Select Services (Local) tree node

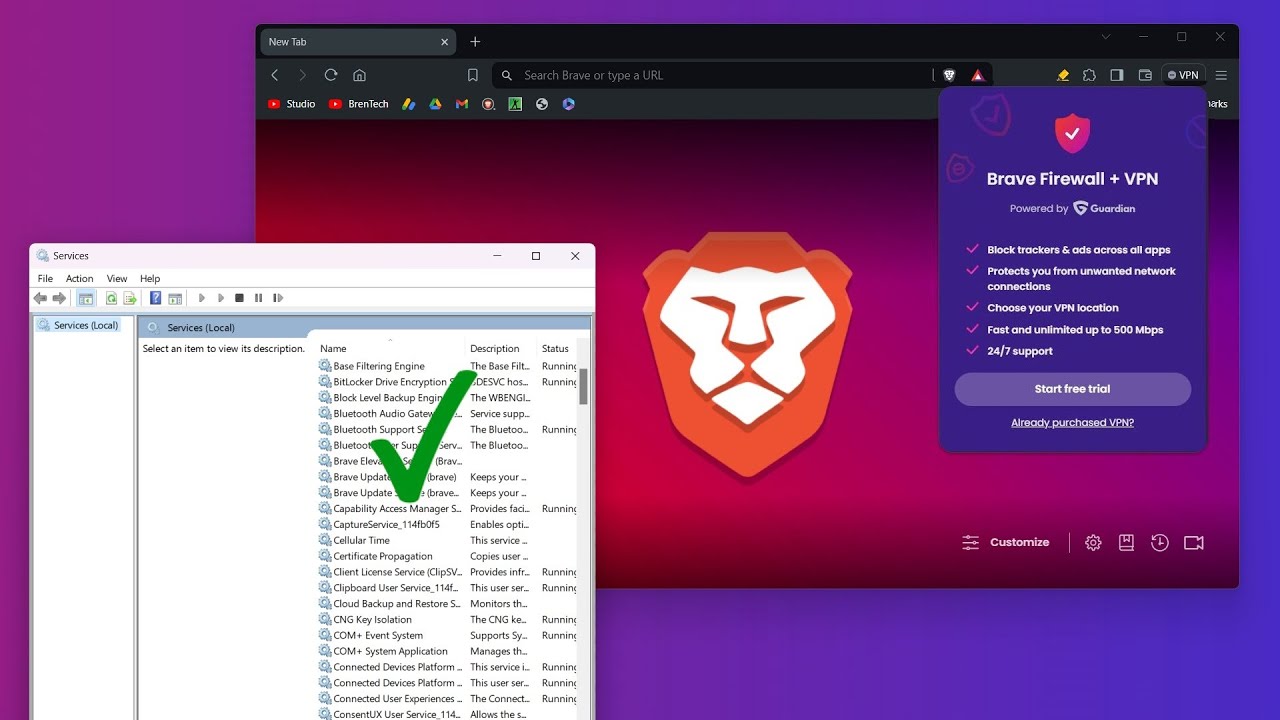tap(78, 325)
